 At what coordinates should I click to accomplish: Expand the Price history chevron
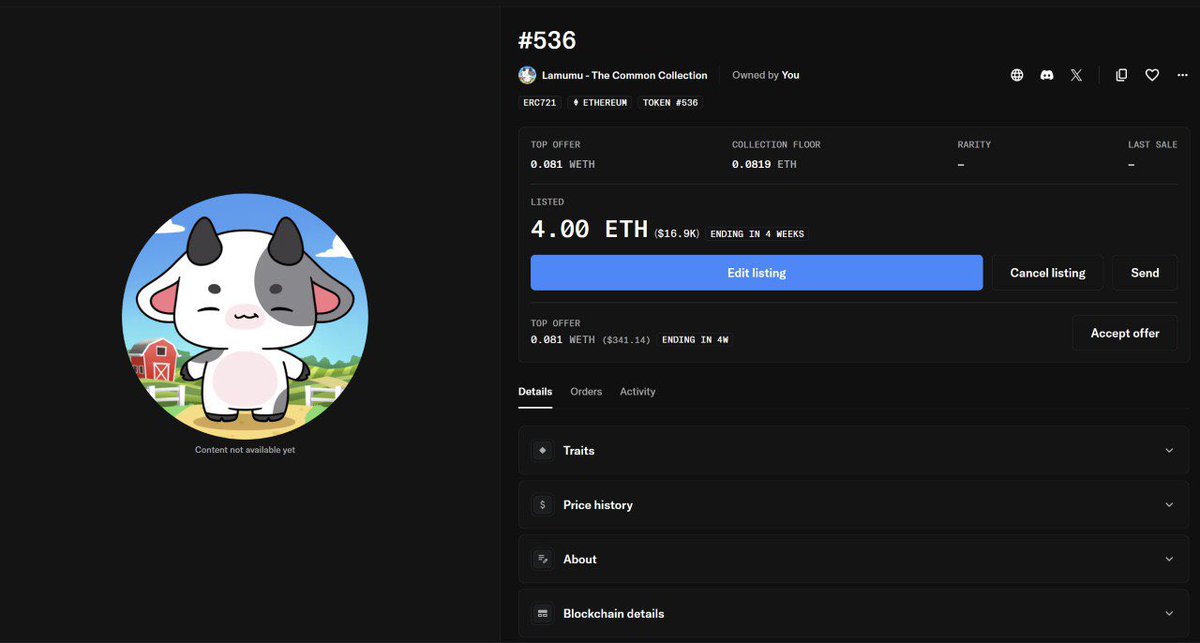coord(1169,505)
